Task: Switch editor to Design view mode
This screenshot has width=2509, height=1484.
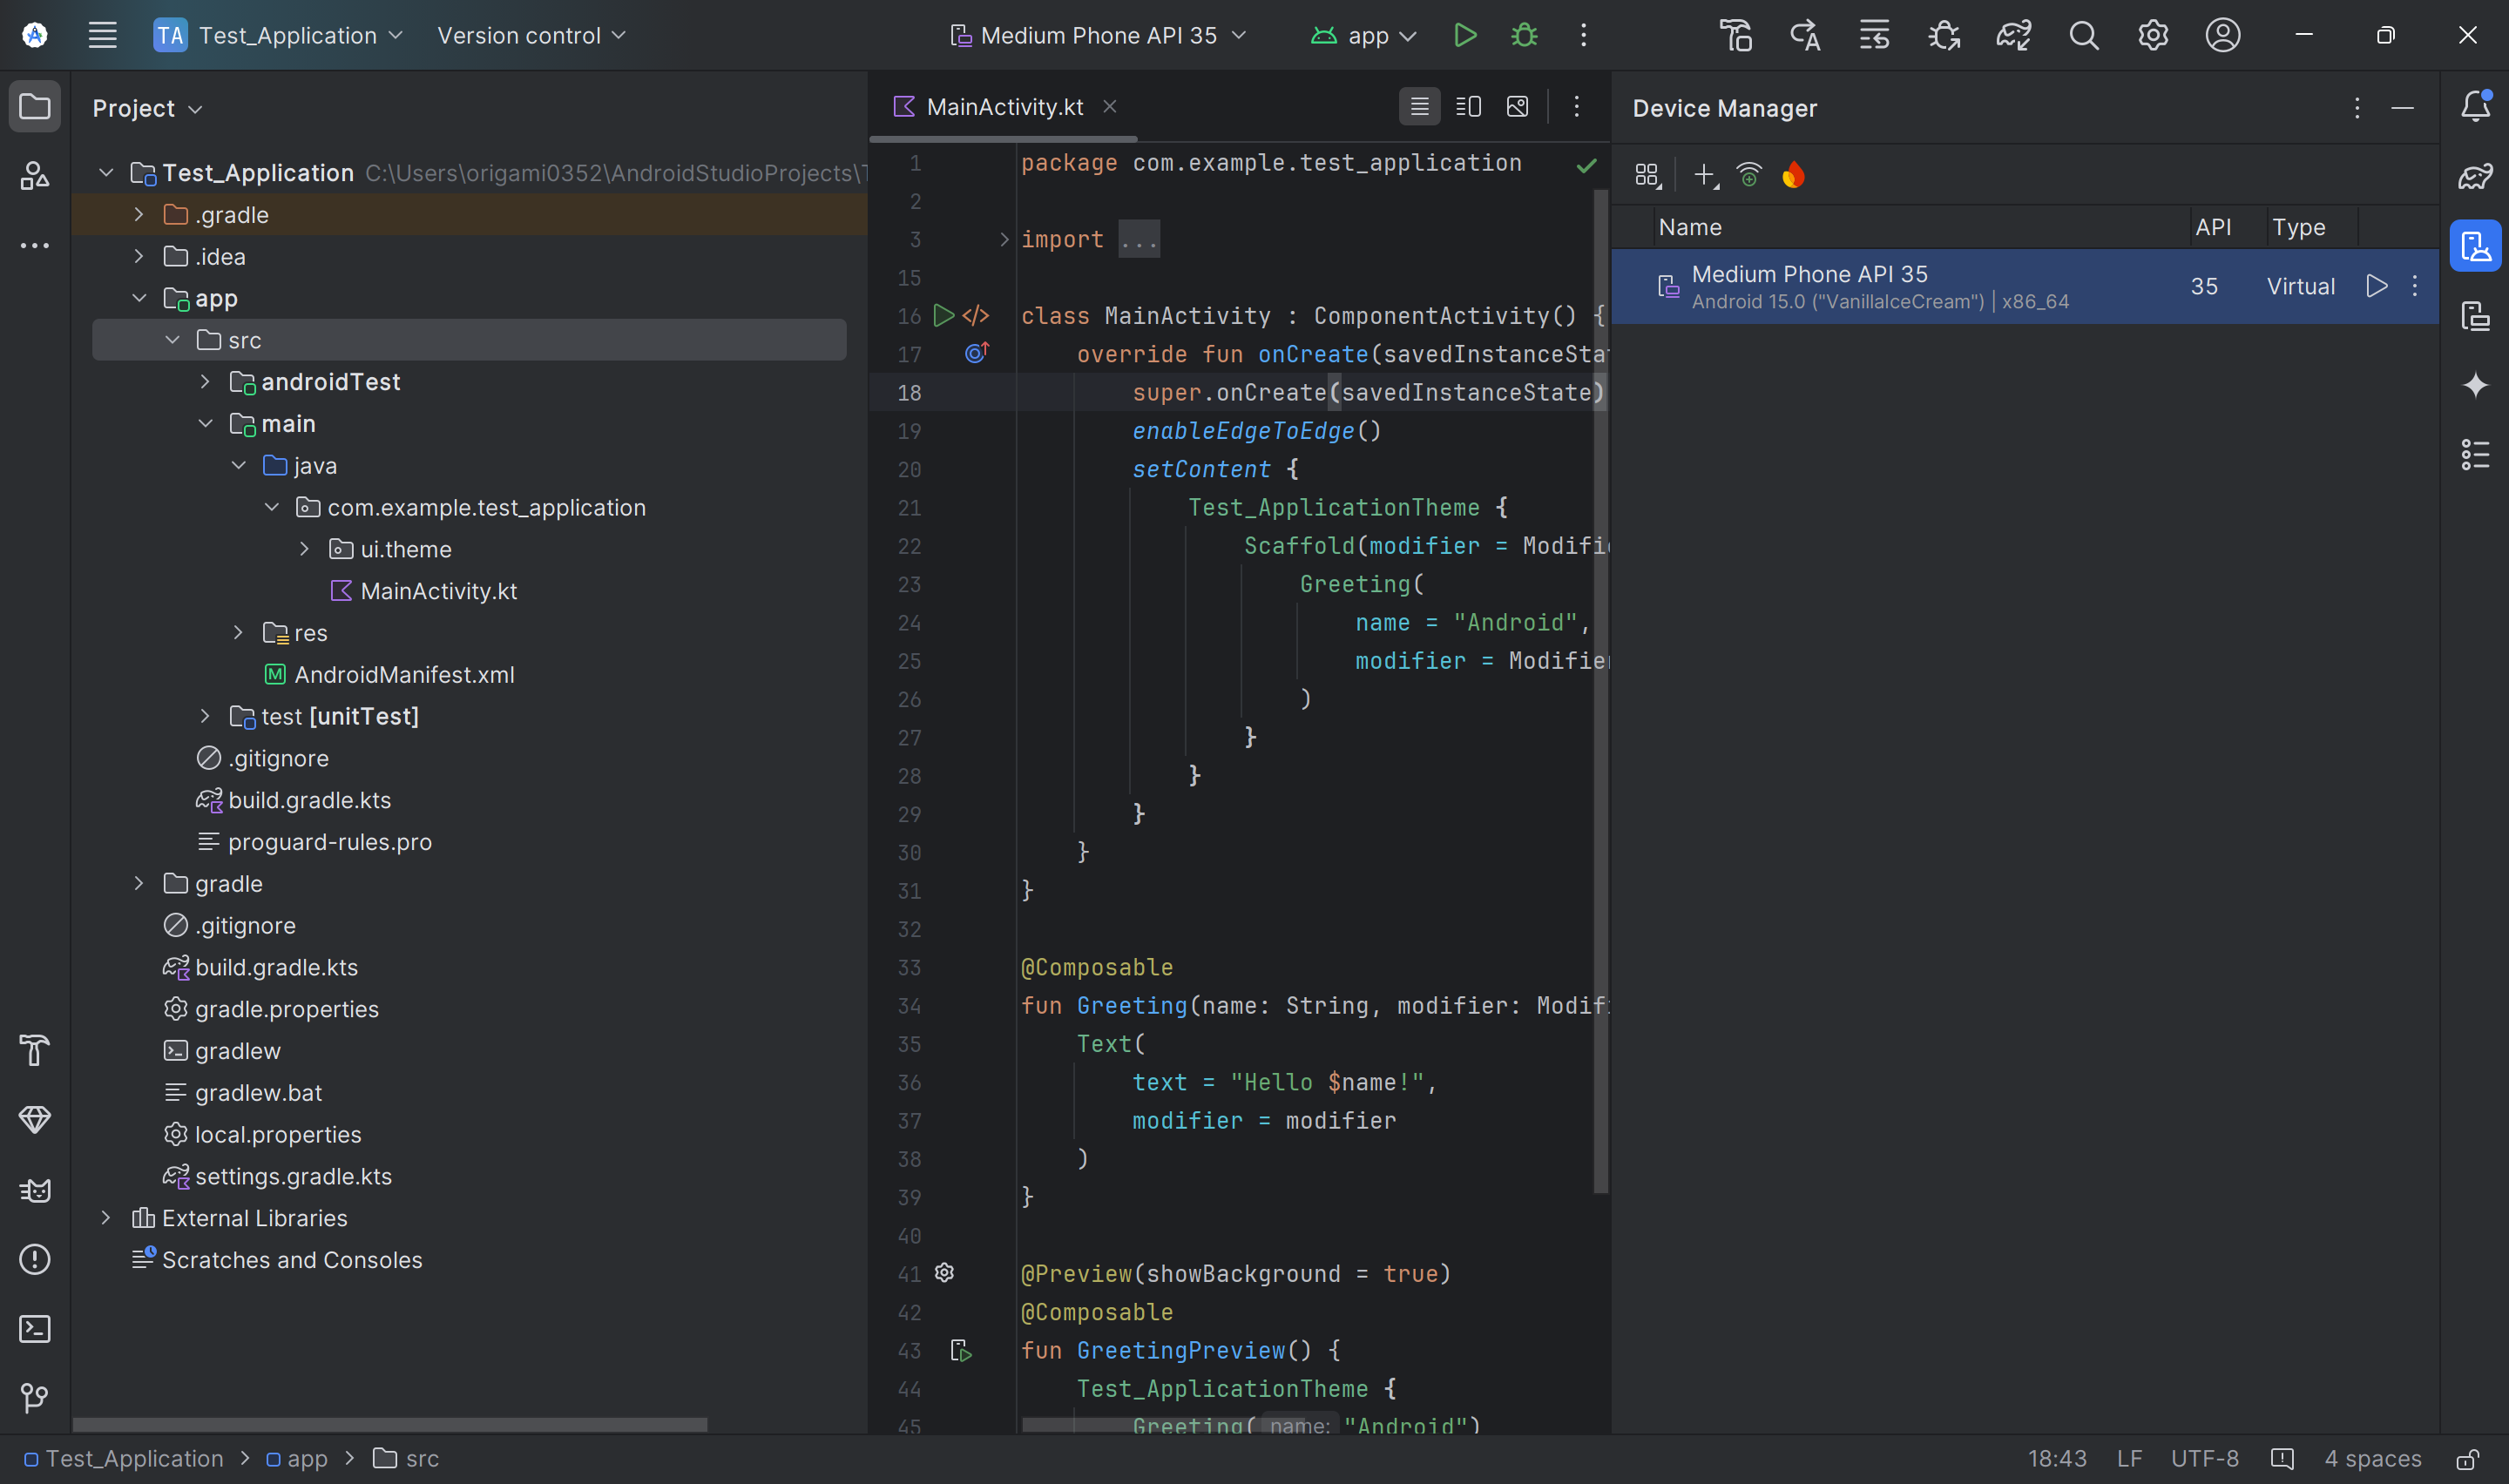Action: pos(1517,107)
